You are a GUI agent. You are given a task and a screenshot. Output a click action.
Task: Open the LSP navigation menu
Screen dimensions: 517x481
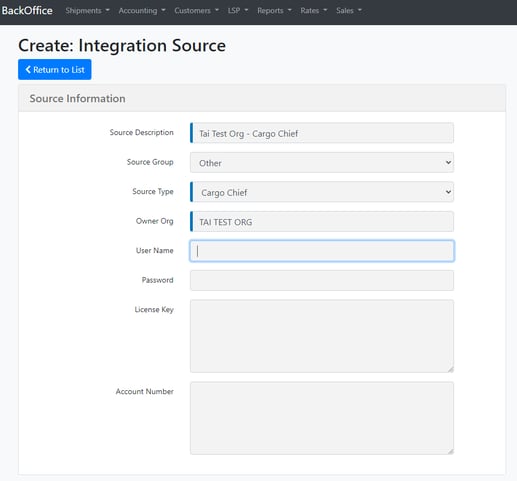238,11
